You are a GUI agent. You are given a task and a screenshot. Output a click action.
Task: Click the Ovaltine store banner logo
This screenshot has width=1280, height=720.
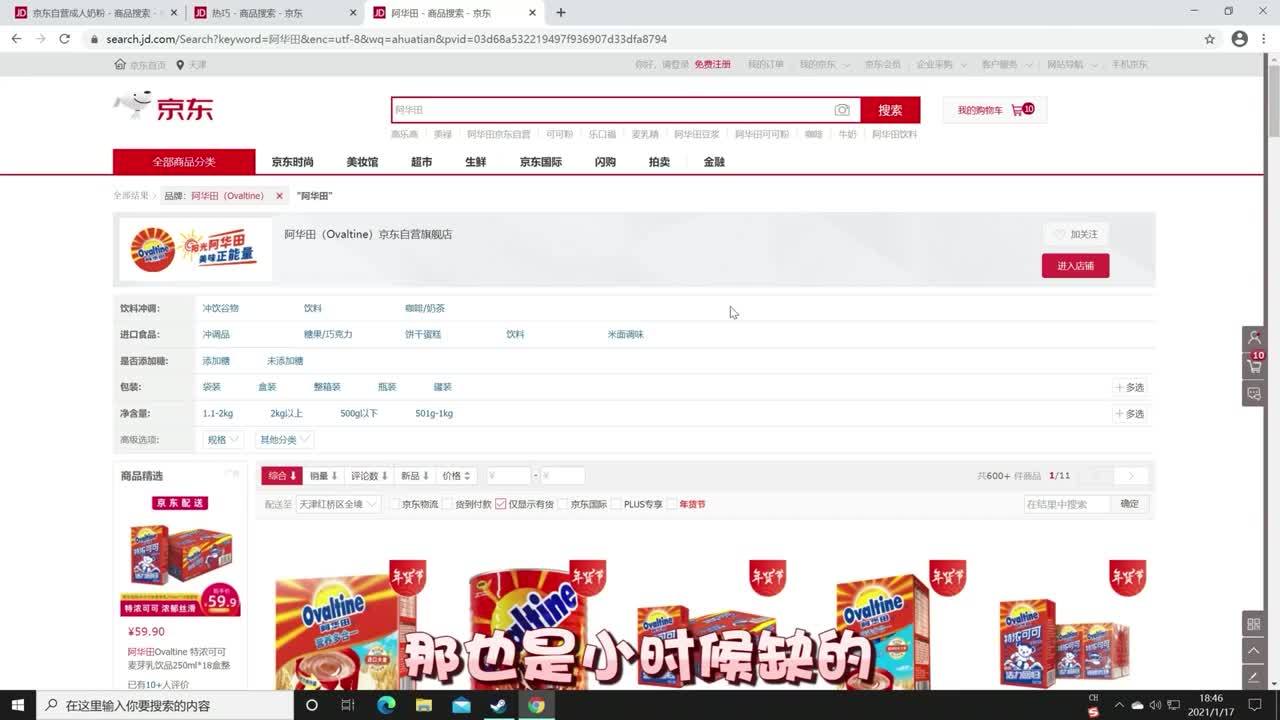pos(195,250)
